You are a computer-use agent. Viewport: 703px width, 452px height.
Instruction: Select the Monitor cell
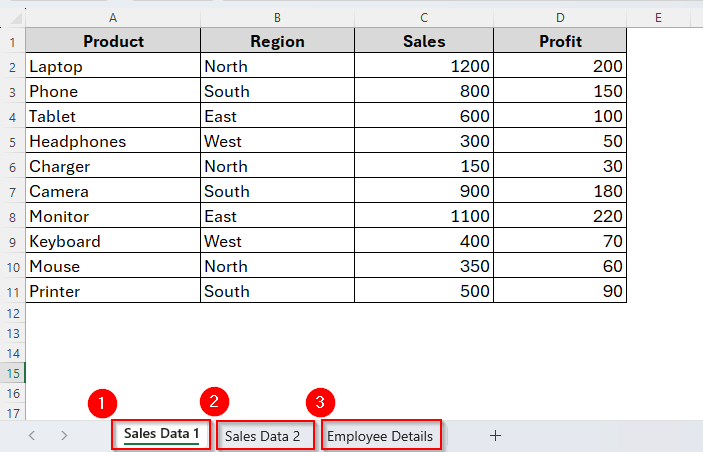point(113,216)
